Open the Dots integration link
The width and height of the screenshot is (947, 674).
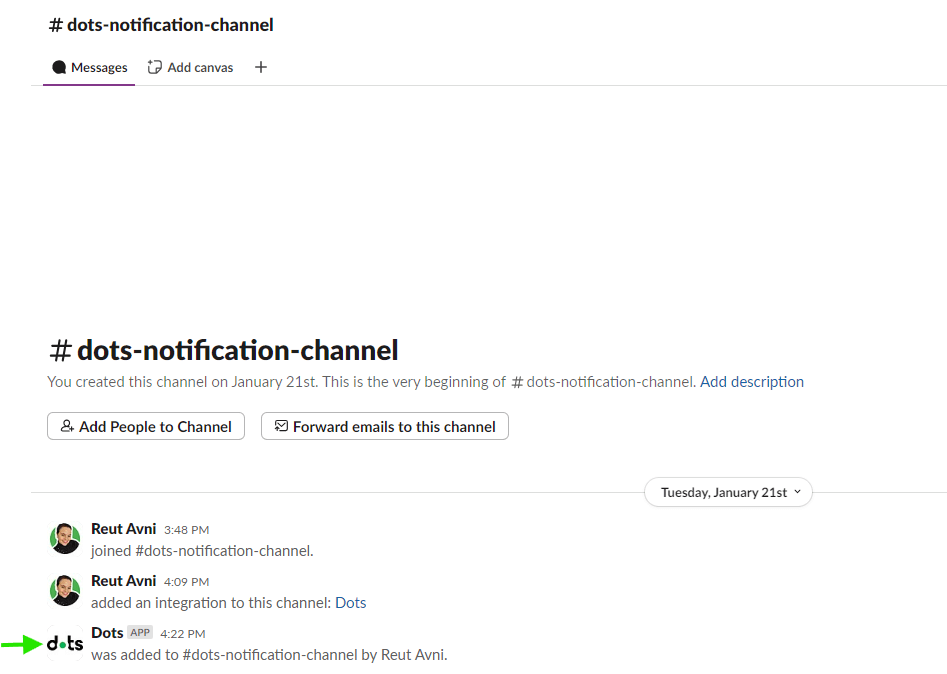click(x=350, y=603)
